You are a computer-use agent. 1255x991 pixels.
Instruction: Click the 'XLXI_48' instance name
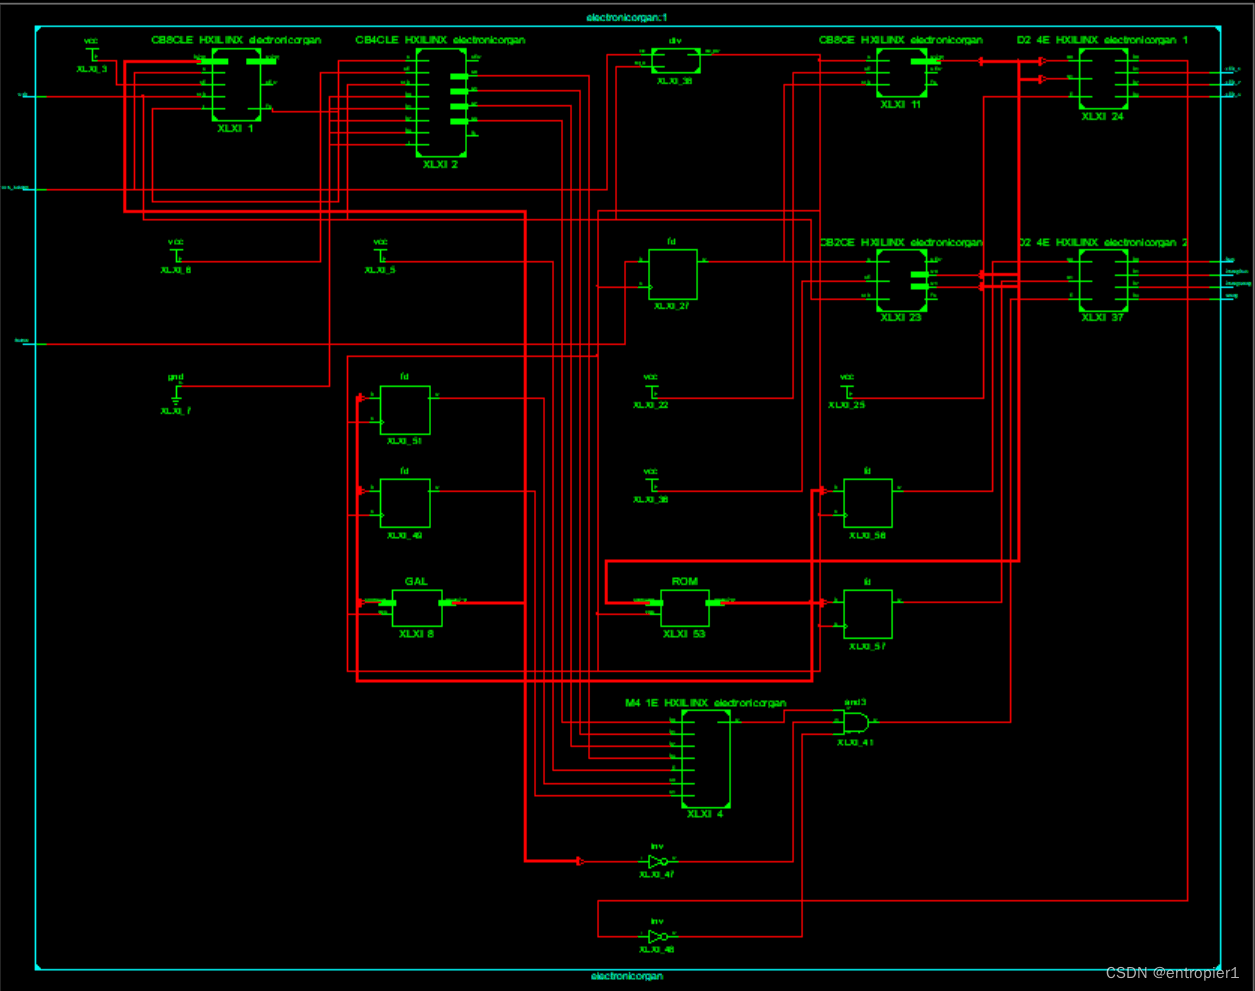tap(657, 950)
